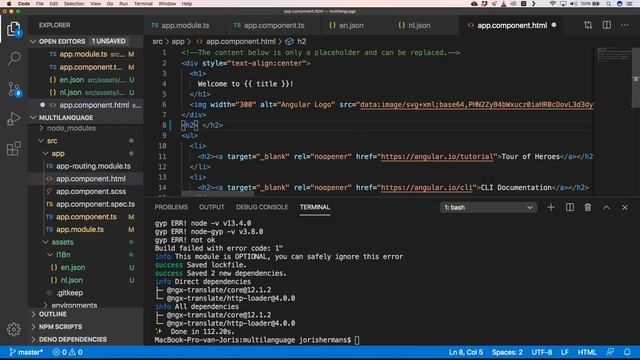
Task: Open the errors and warnings status item
Action: (68, 352)
